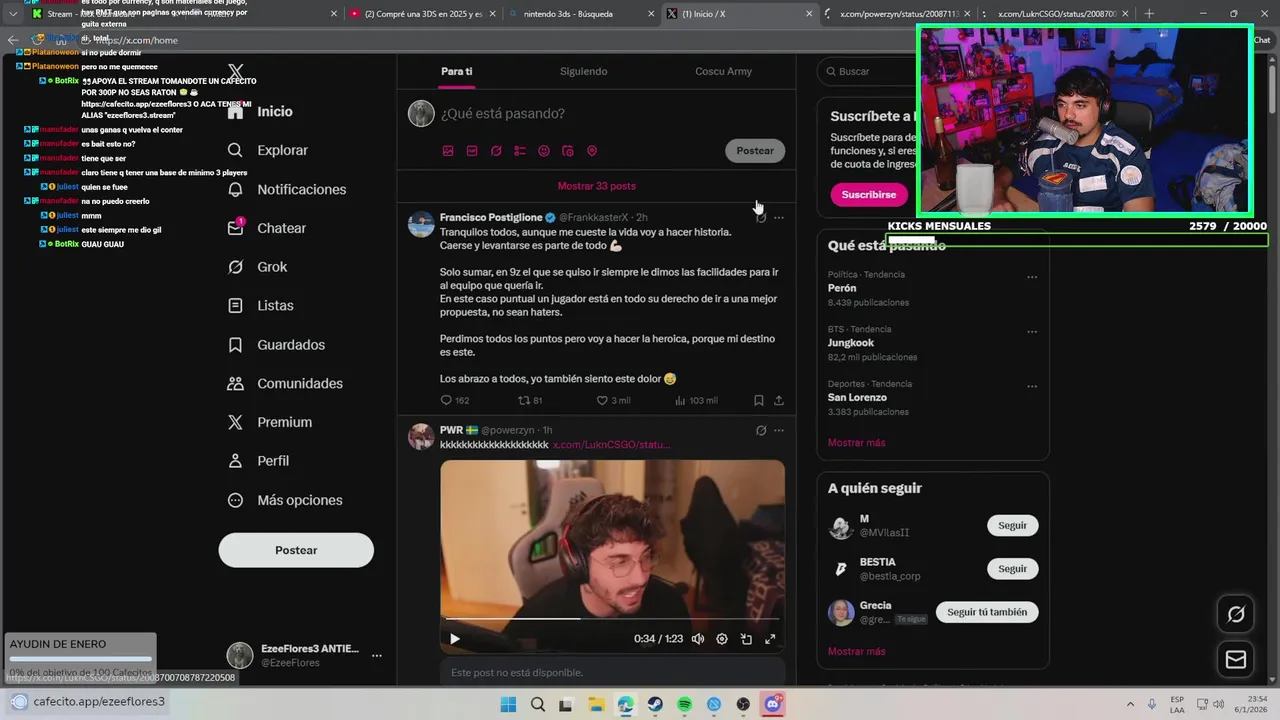This screenshot has width=1280, height=720.
Task: Open more options on Francisco's post
Action: click(x=779, y=217)
